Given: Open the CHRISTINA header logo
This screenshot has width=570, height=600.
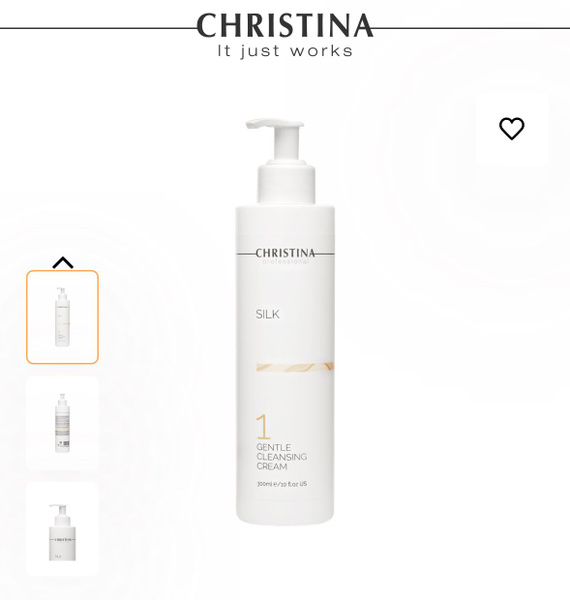Looking at the screenshot, I should click(x=285, y=26).
